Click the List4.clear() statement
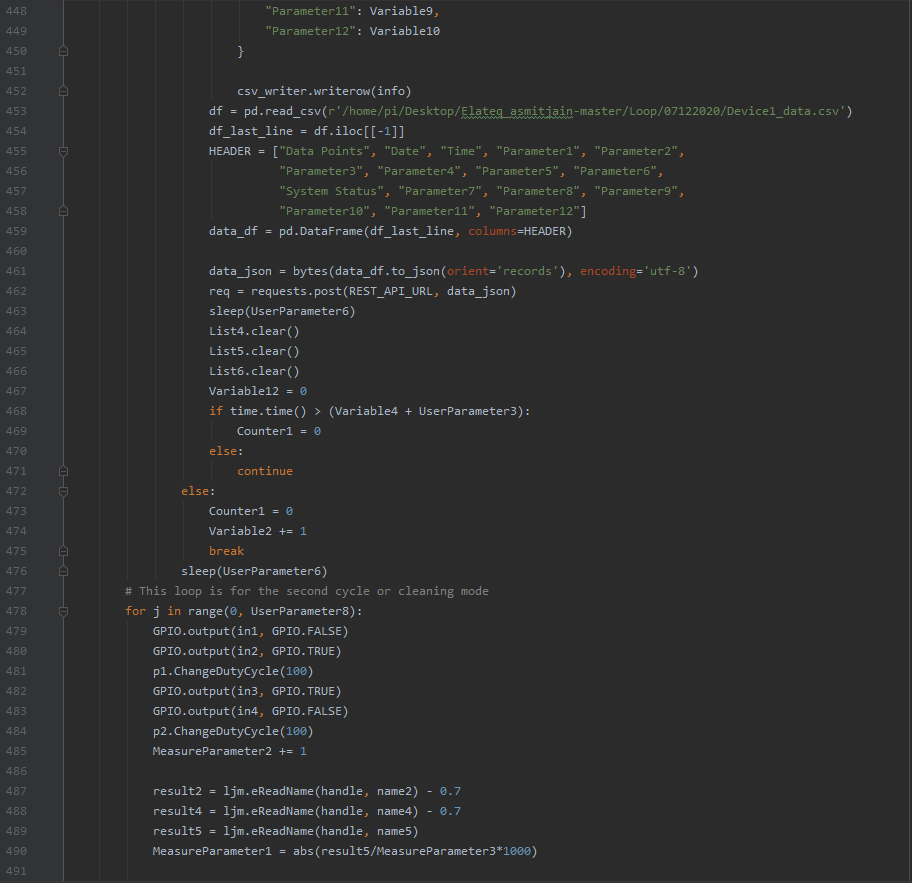Image resolution: width=912 pixels, height=883 pixels. coord(254,332)
